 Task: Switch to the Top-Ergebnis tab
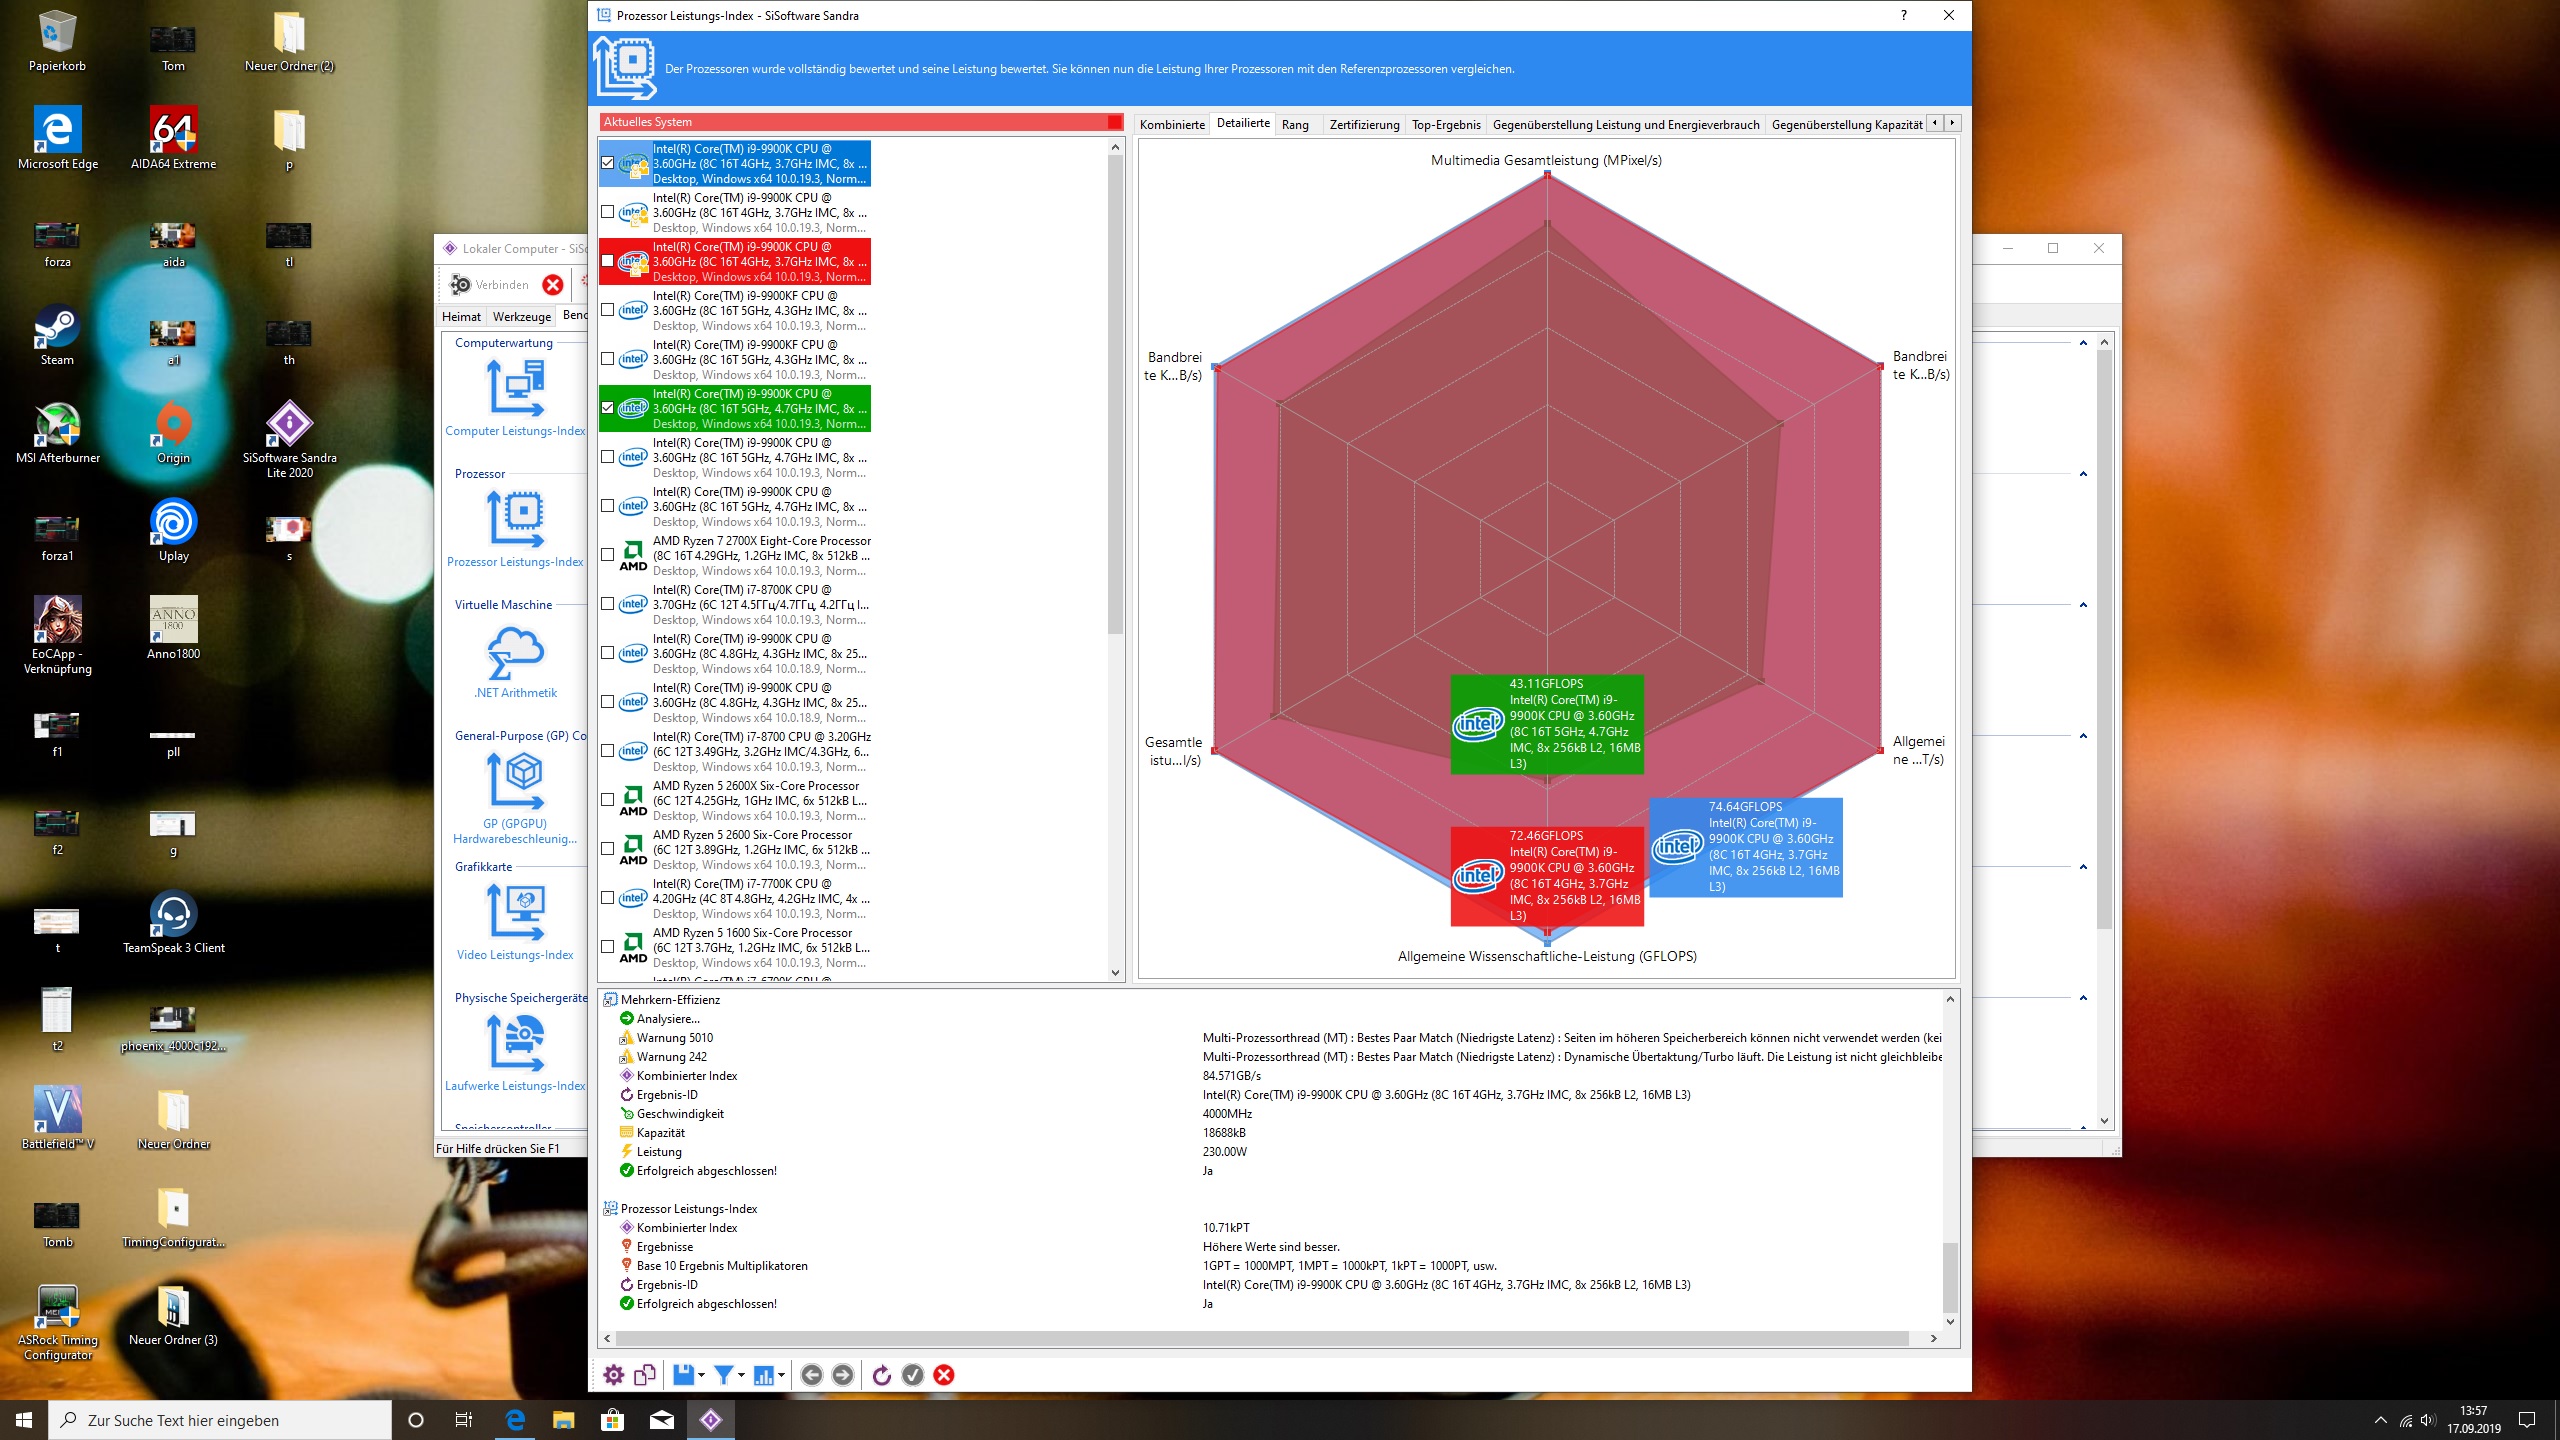click(x=1445, y=125)
